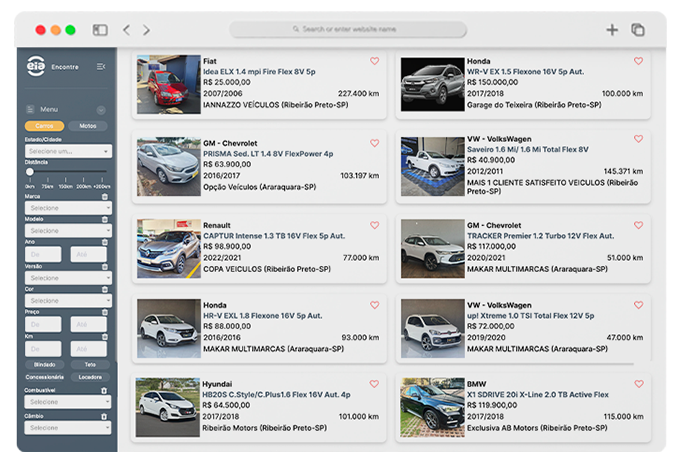Open the Modelo dropdown
The image size is (683, 464).
pyautogui.click(x=68, y=230)
